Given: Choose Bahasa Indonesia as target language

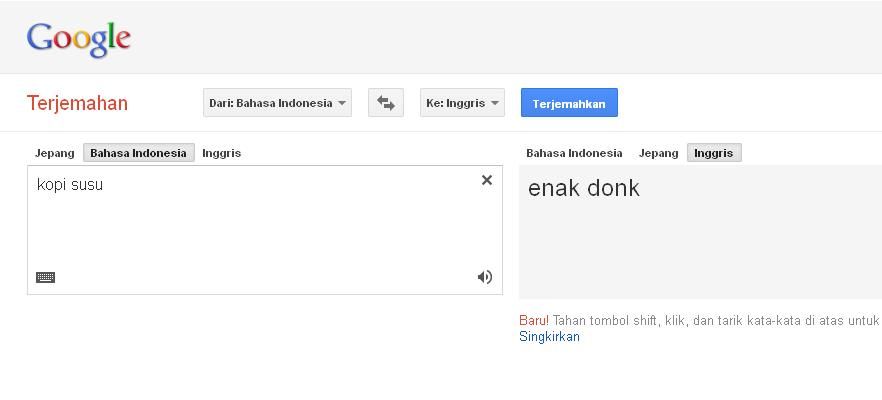Looking at the screenshot, I should [x=574, y=153].
